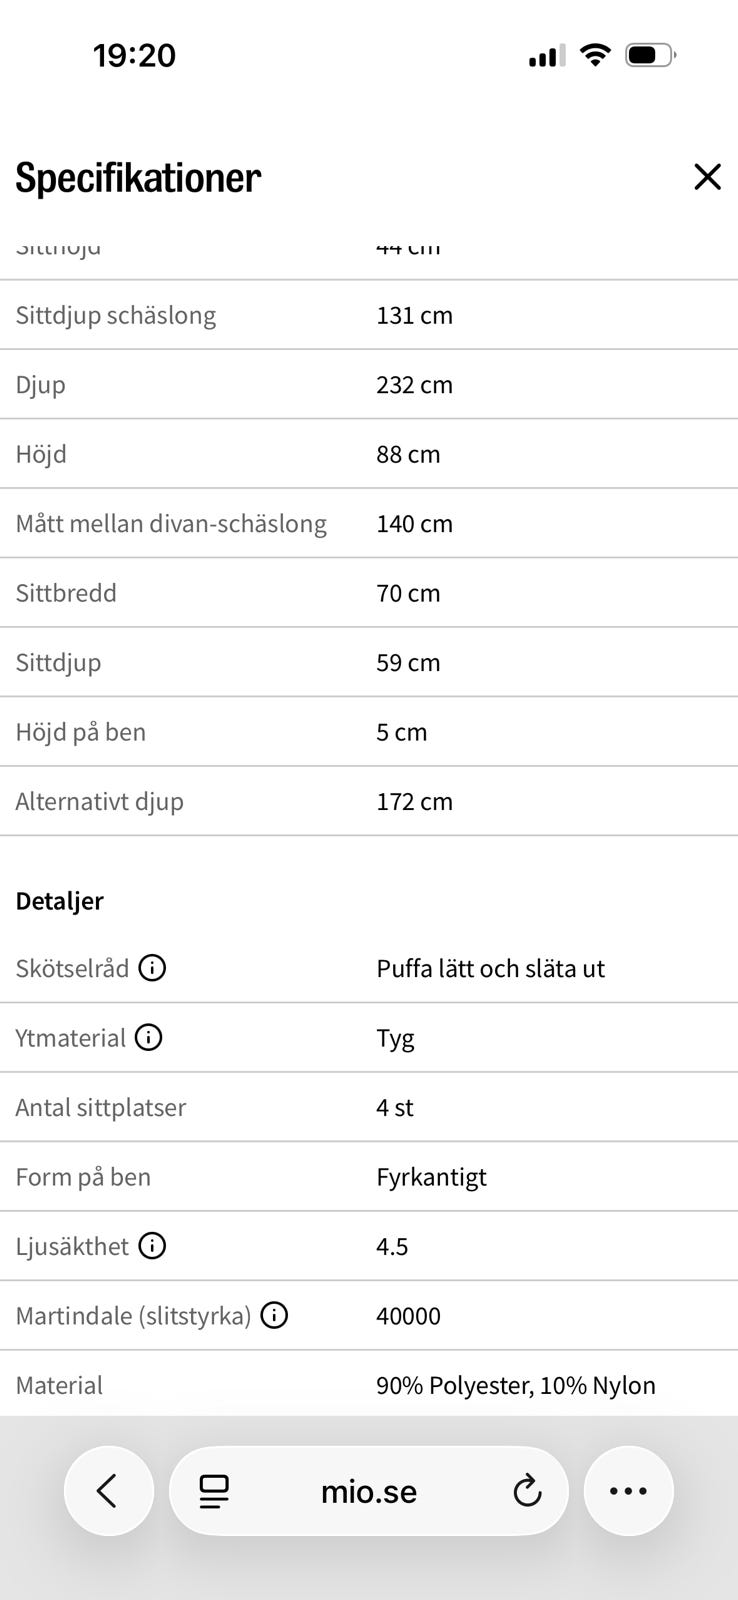Image resolution: width=738 pixels, height=1600 pixels.
Task: Open the page reader menu icon
Action: [x=214, y=1491]
